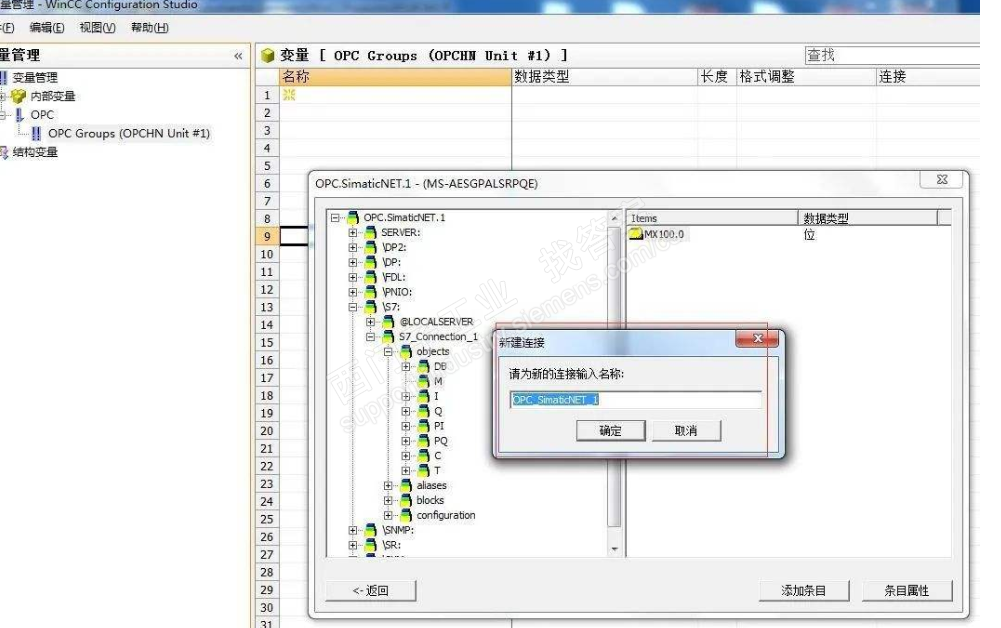
Task: Expand the SERVER: tree node
Action: click(352, 232)
